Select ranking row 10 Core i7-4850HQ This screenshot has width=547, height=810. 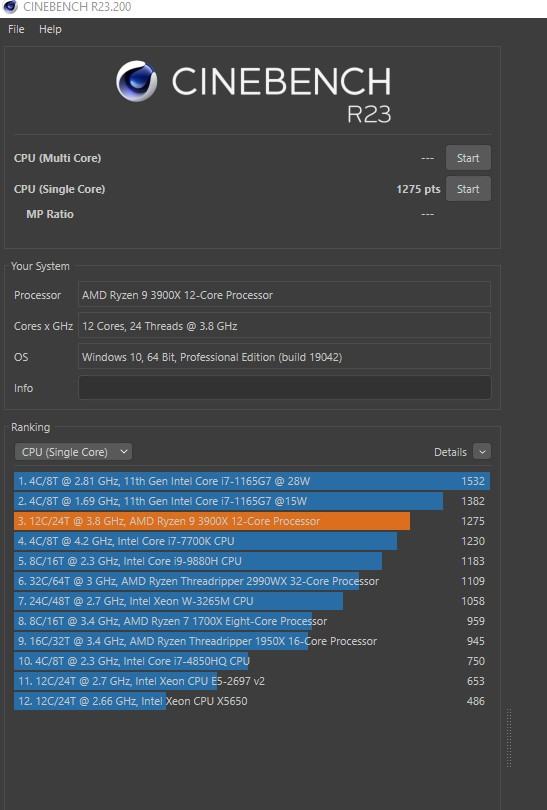252,661
